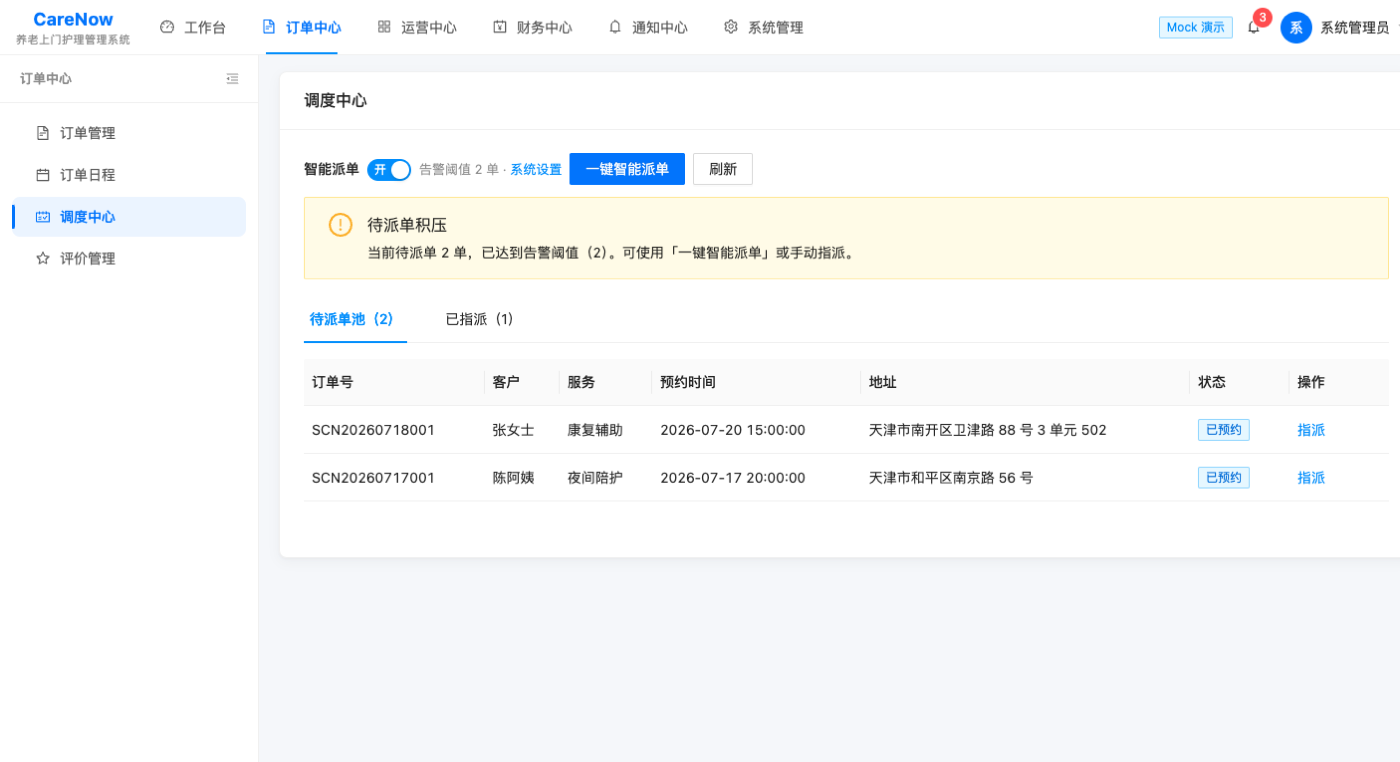This screenshot has width=1400, height=762.
Task: Click the 系统管理员 username
Action: pos(1355,27)
